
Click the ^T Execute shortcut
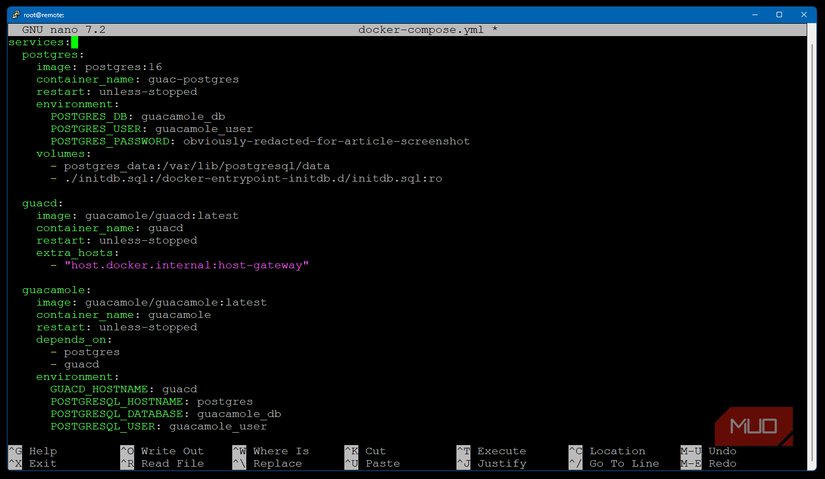click(491, 451)
